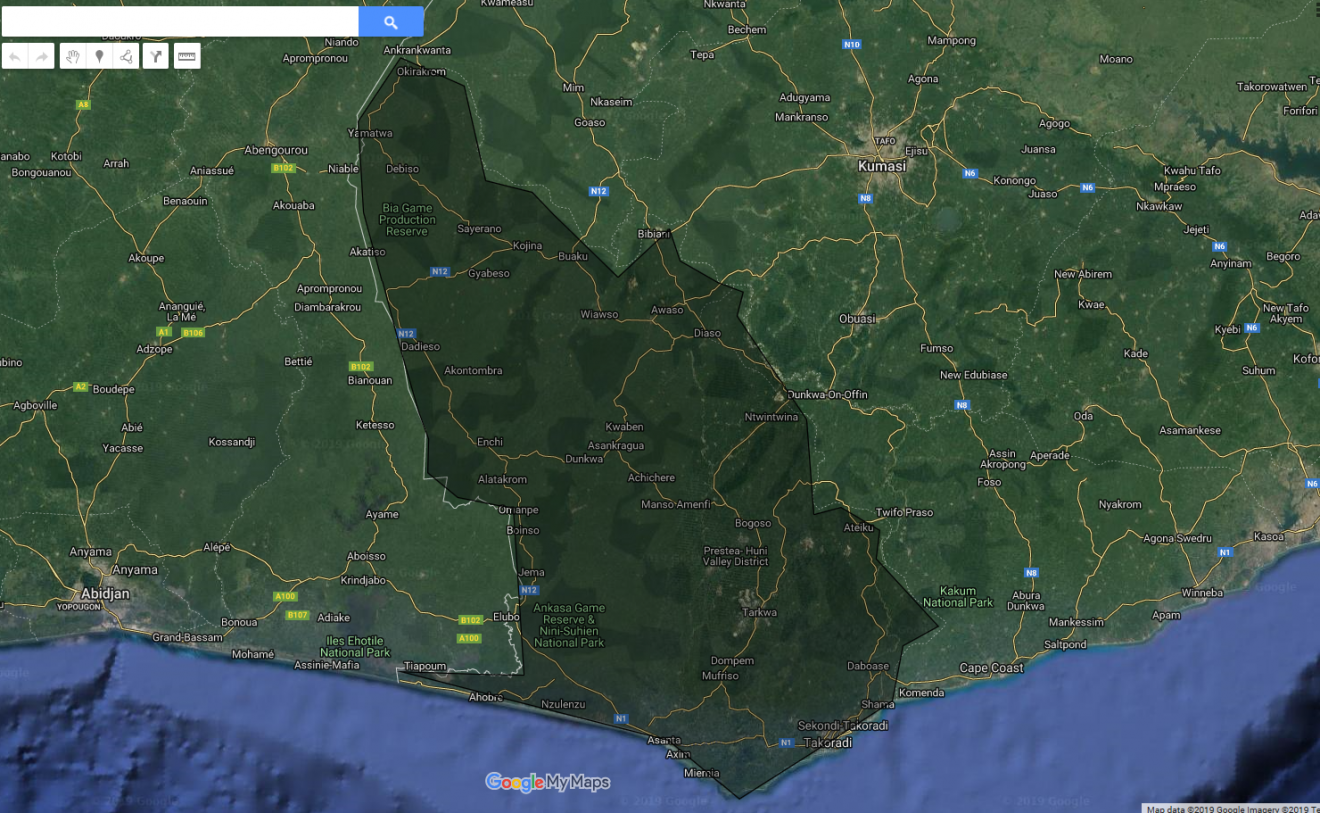Select the hand pan tool
1320x813 pixels.
[73, 57]
